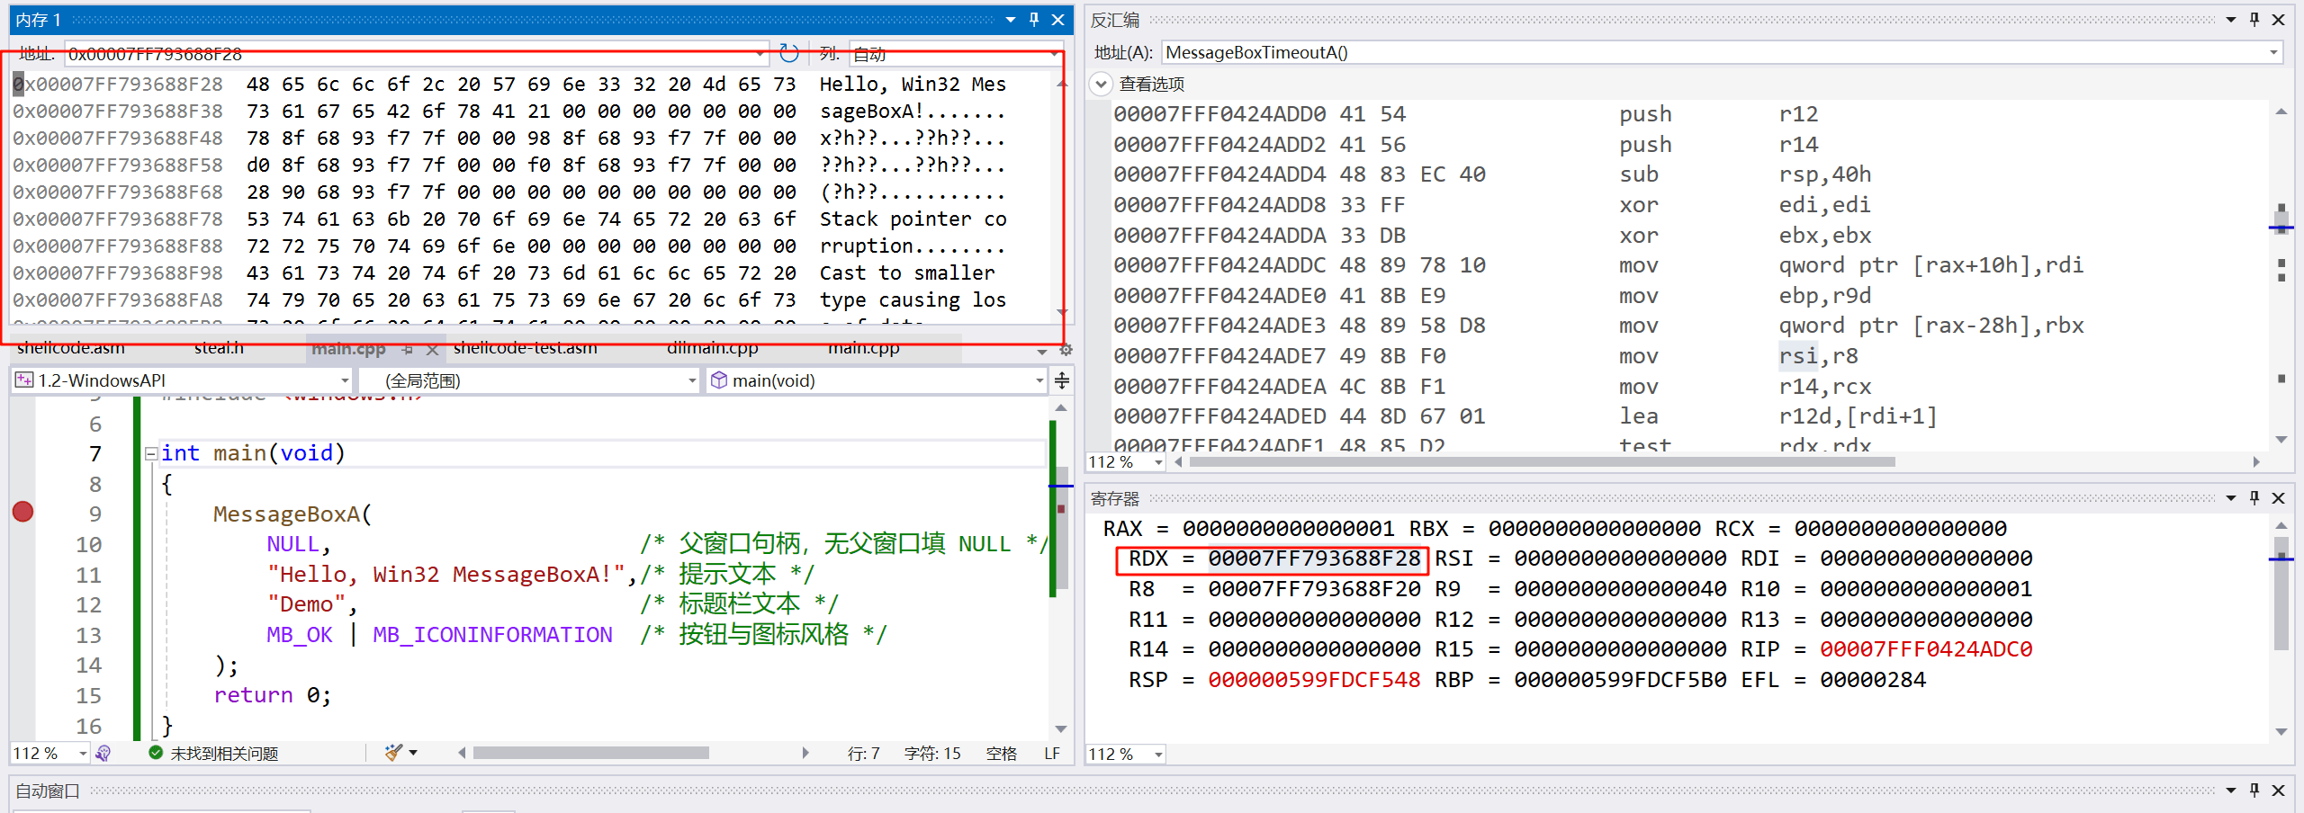Switch to the dllmain.cpp tab
Viewport: 2304px width, 813px height.
pyautogui.click(x=712, y=348)
